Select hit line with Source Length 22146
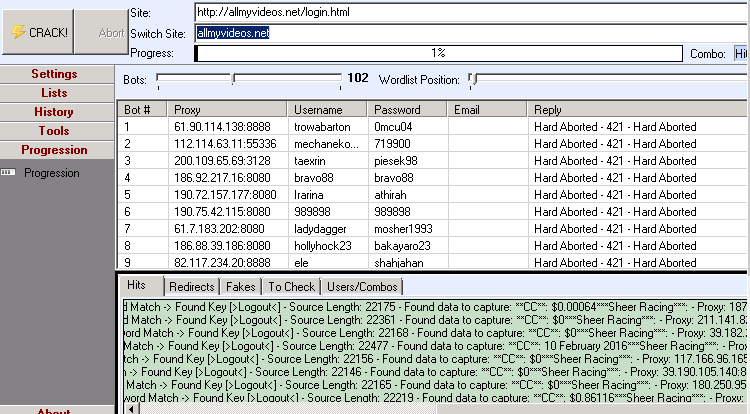The width and height of the screenshot is (750, 414). (x=435, y=371)
